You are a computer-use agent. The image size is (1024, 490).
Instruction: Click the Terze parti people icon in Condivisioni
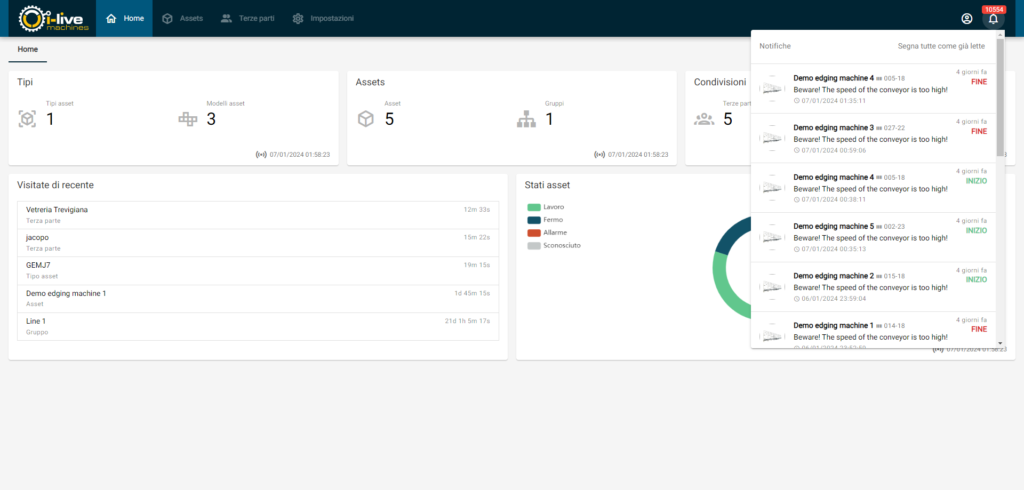coord(704,119)
